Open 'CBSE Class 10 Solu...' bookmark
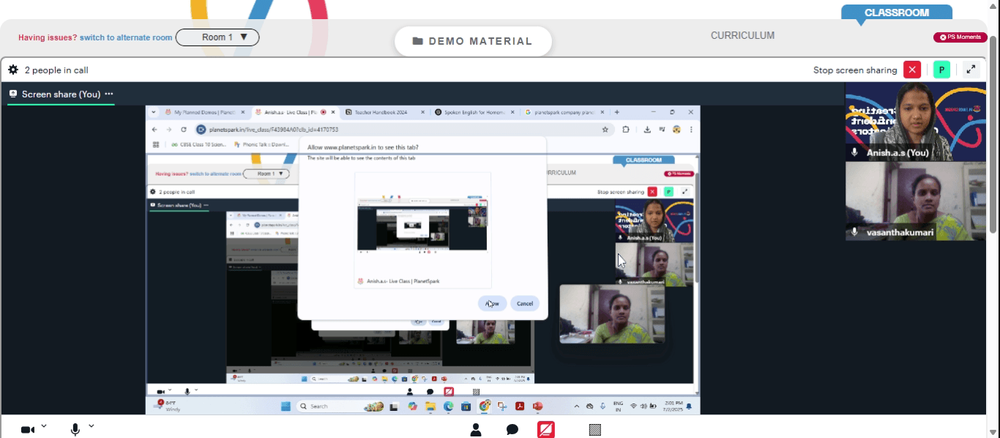The image size is (1000, 438). tap(198, 145)
